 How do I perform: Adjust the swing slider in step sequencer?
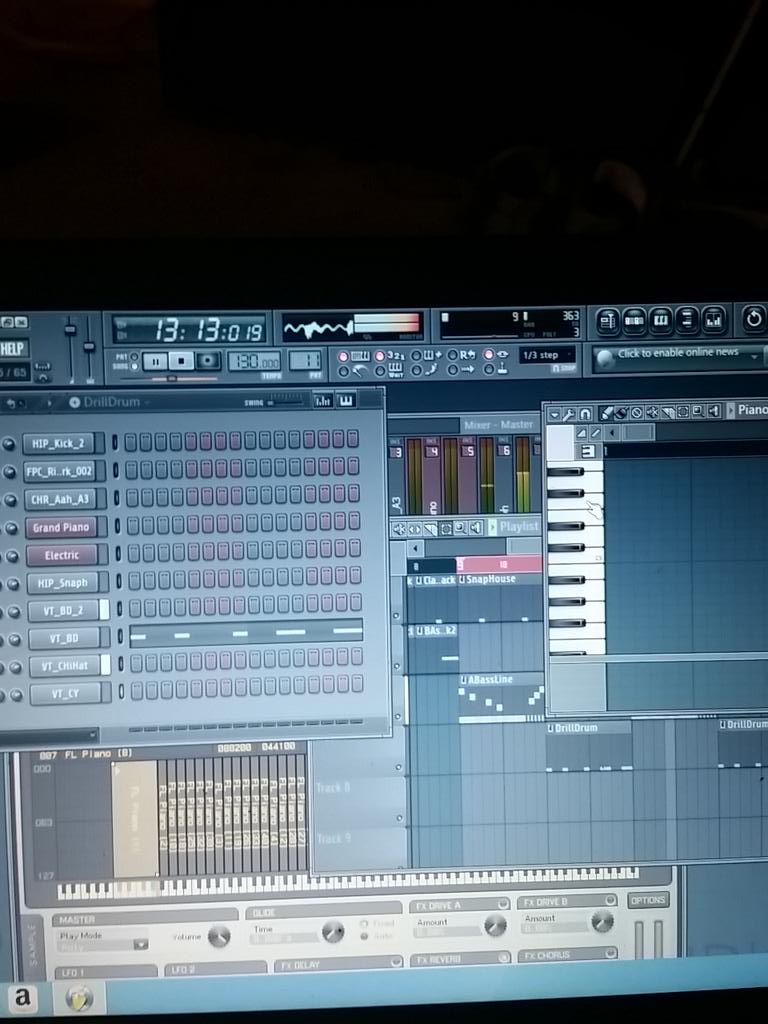[x=284, y=402]
